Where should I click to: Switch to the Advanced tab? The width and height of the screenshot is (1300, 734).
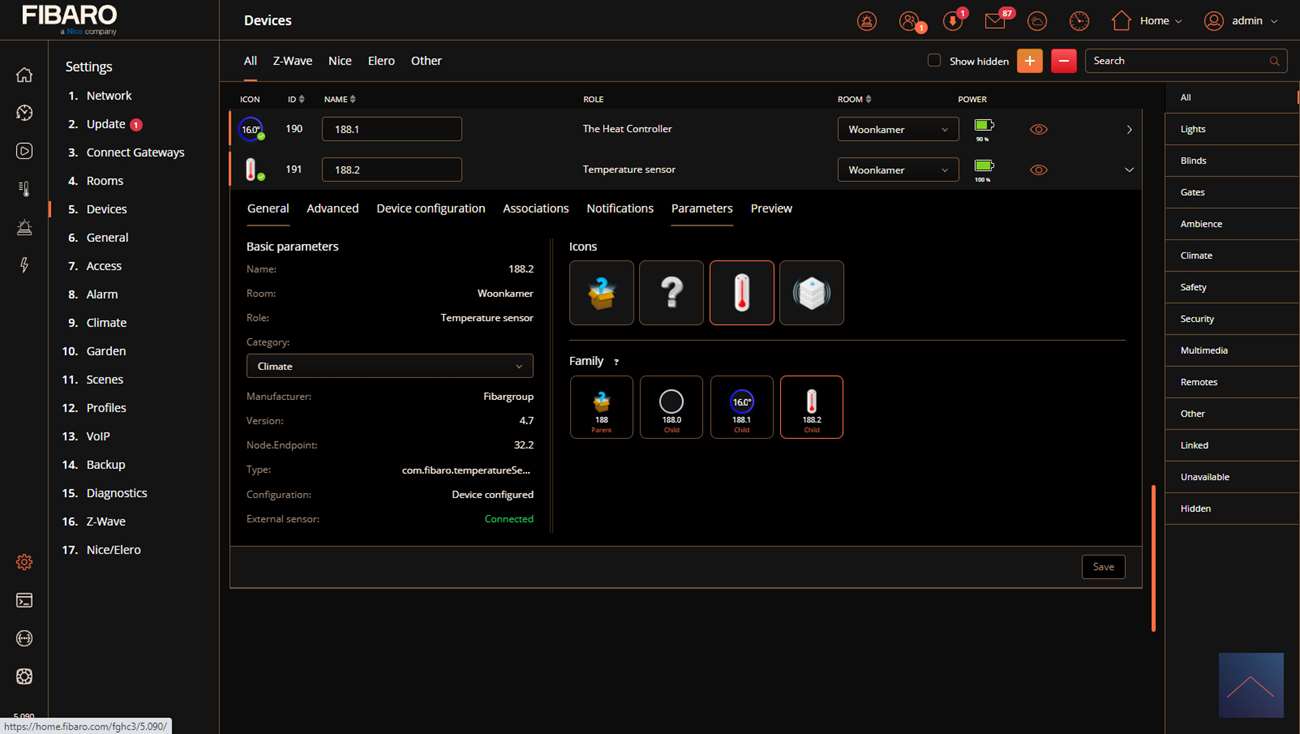332,208
